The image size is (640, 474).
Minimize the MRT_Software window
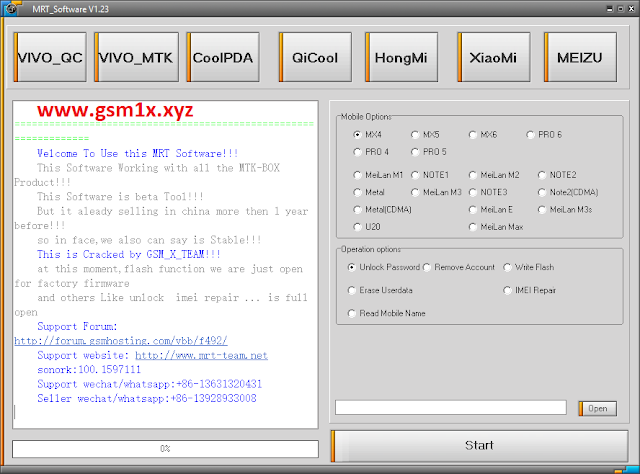coord(610,9)
